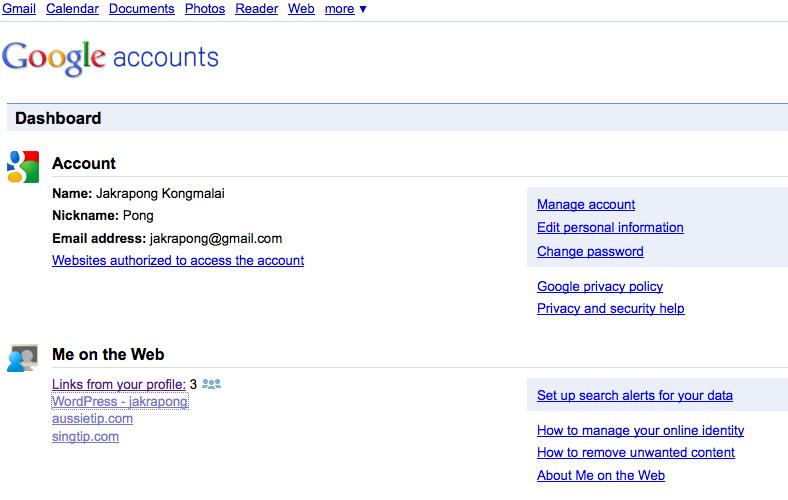Image resolution: width=788 pixels, height=500 pixels.
Task: Navigate to Reader in the top bar
Action: 256,9
